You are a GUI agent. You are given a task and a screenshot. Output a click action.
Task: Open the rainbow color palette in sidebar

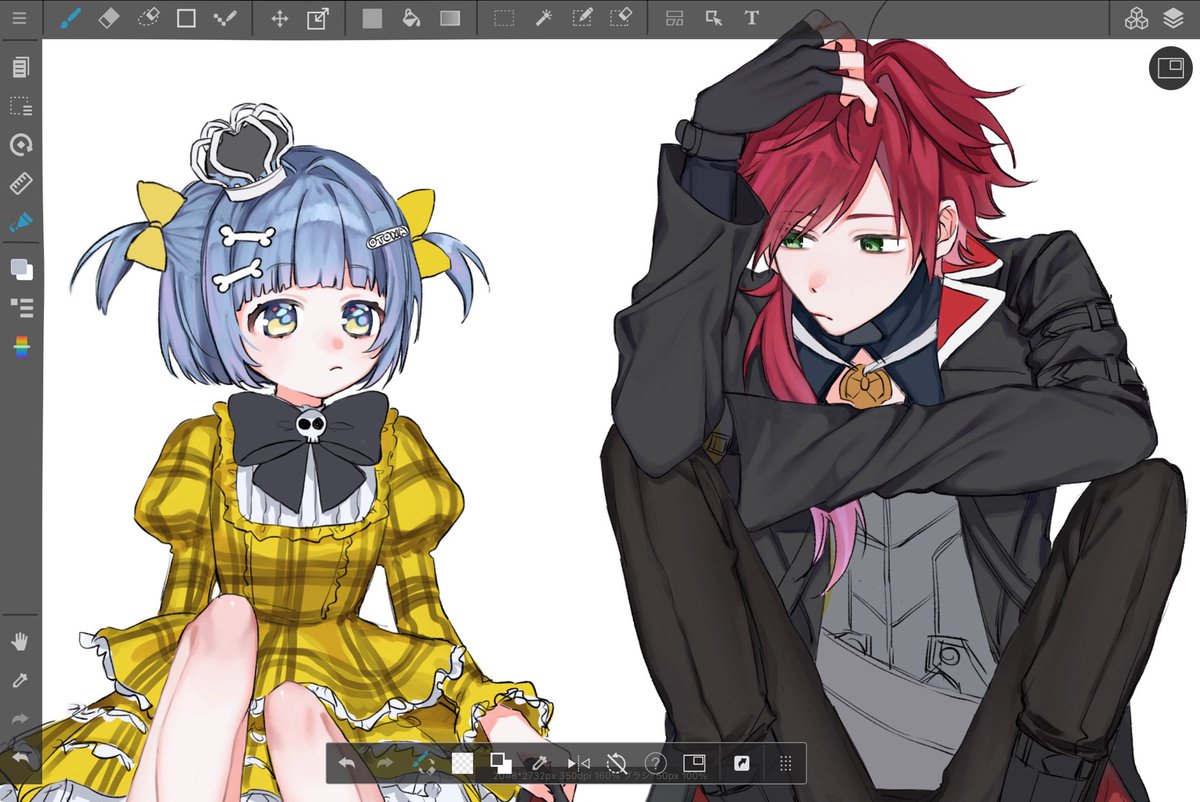(20, 346)
